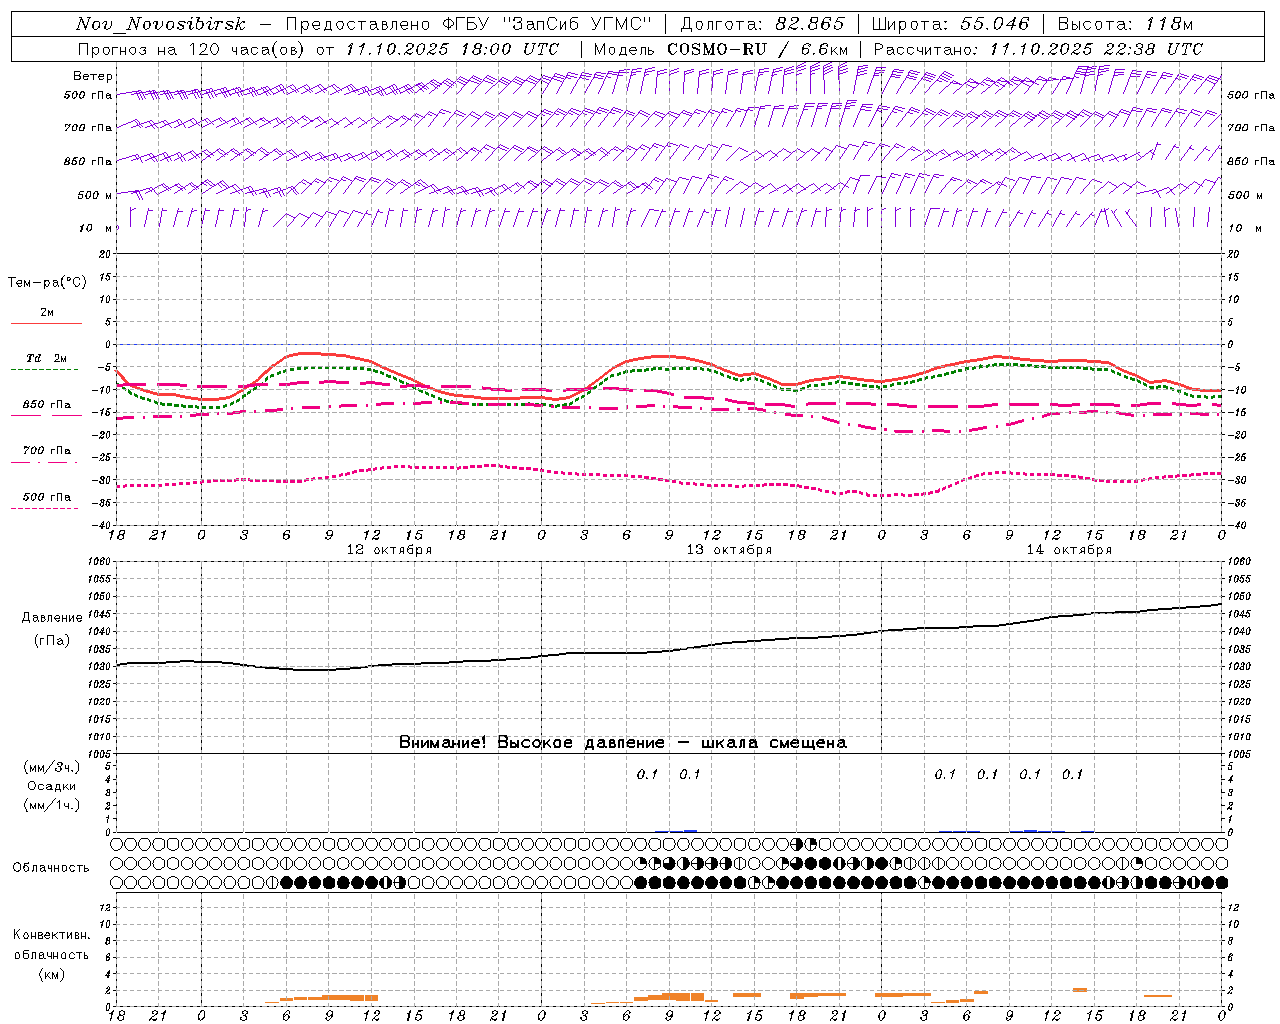The width and height of the screenshot is (1280, 1024).
Task: Click the Тем-ра(°C) temperature panel label
Action: pos(47,283)
